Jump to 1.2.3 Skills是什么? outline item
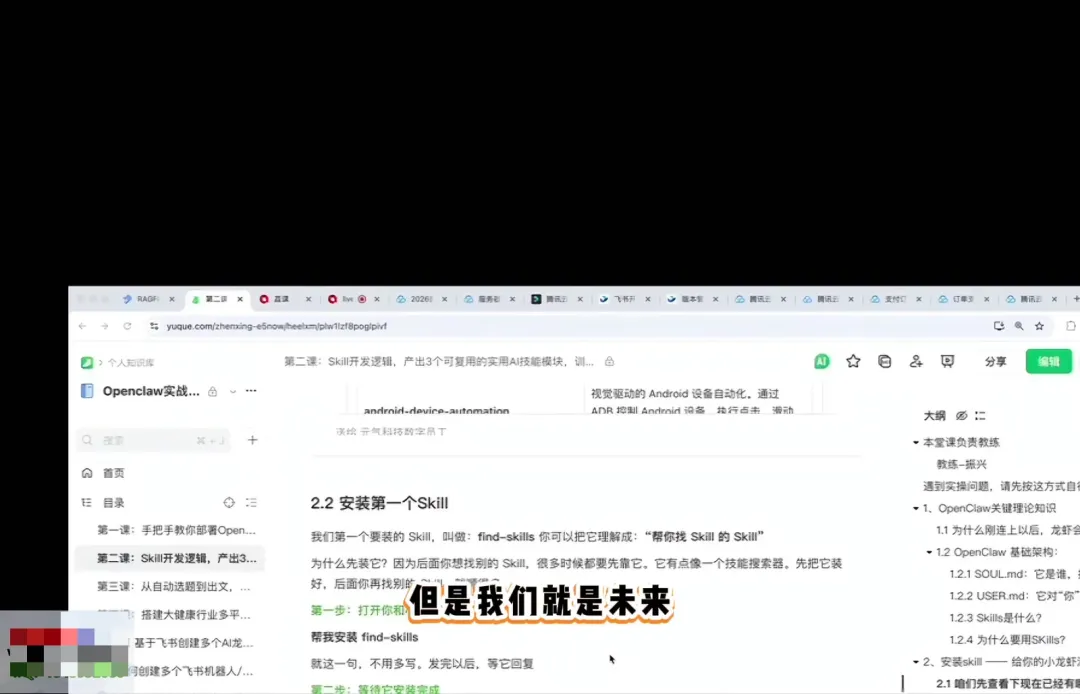 pyautogui.click(x=995, y=618)
